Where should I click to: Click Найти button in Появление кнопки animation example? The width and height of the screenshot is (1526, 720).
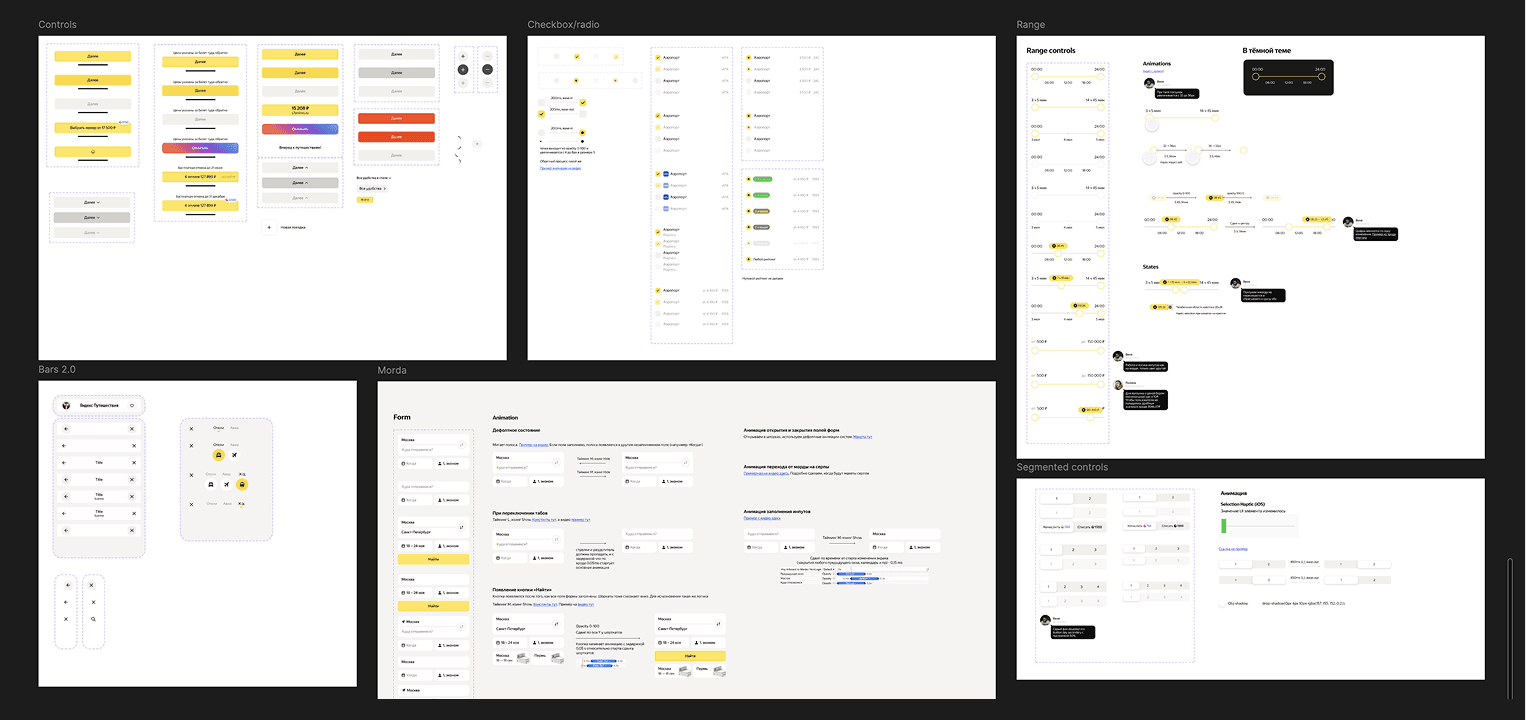(690, 656)
